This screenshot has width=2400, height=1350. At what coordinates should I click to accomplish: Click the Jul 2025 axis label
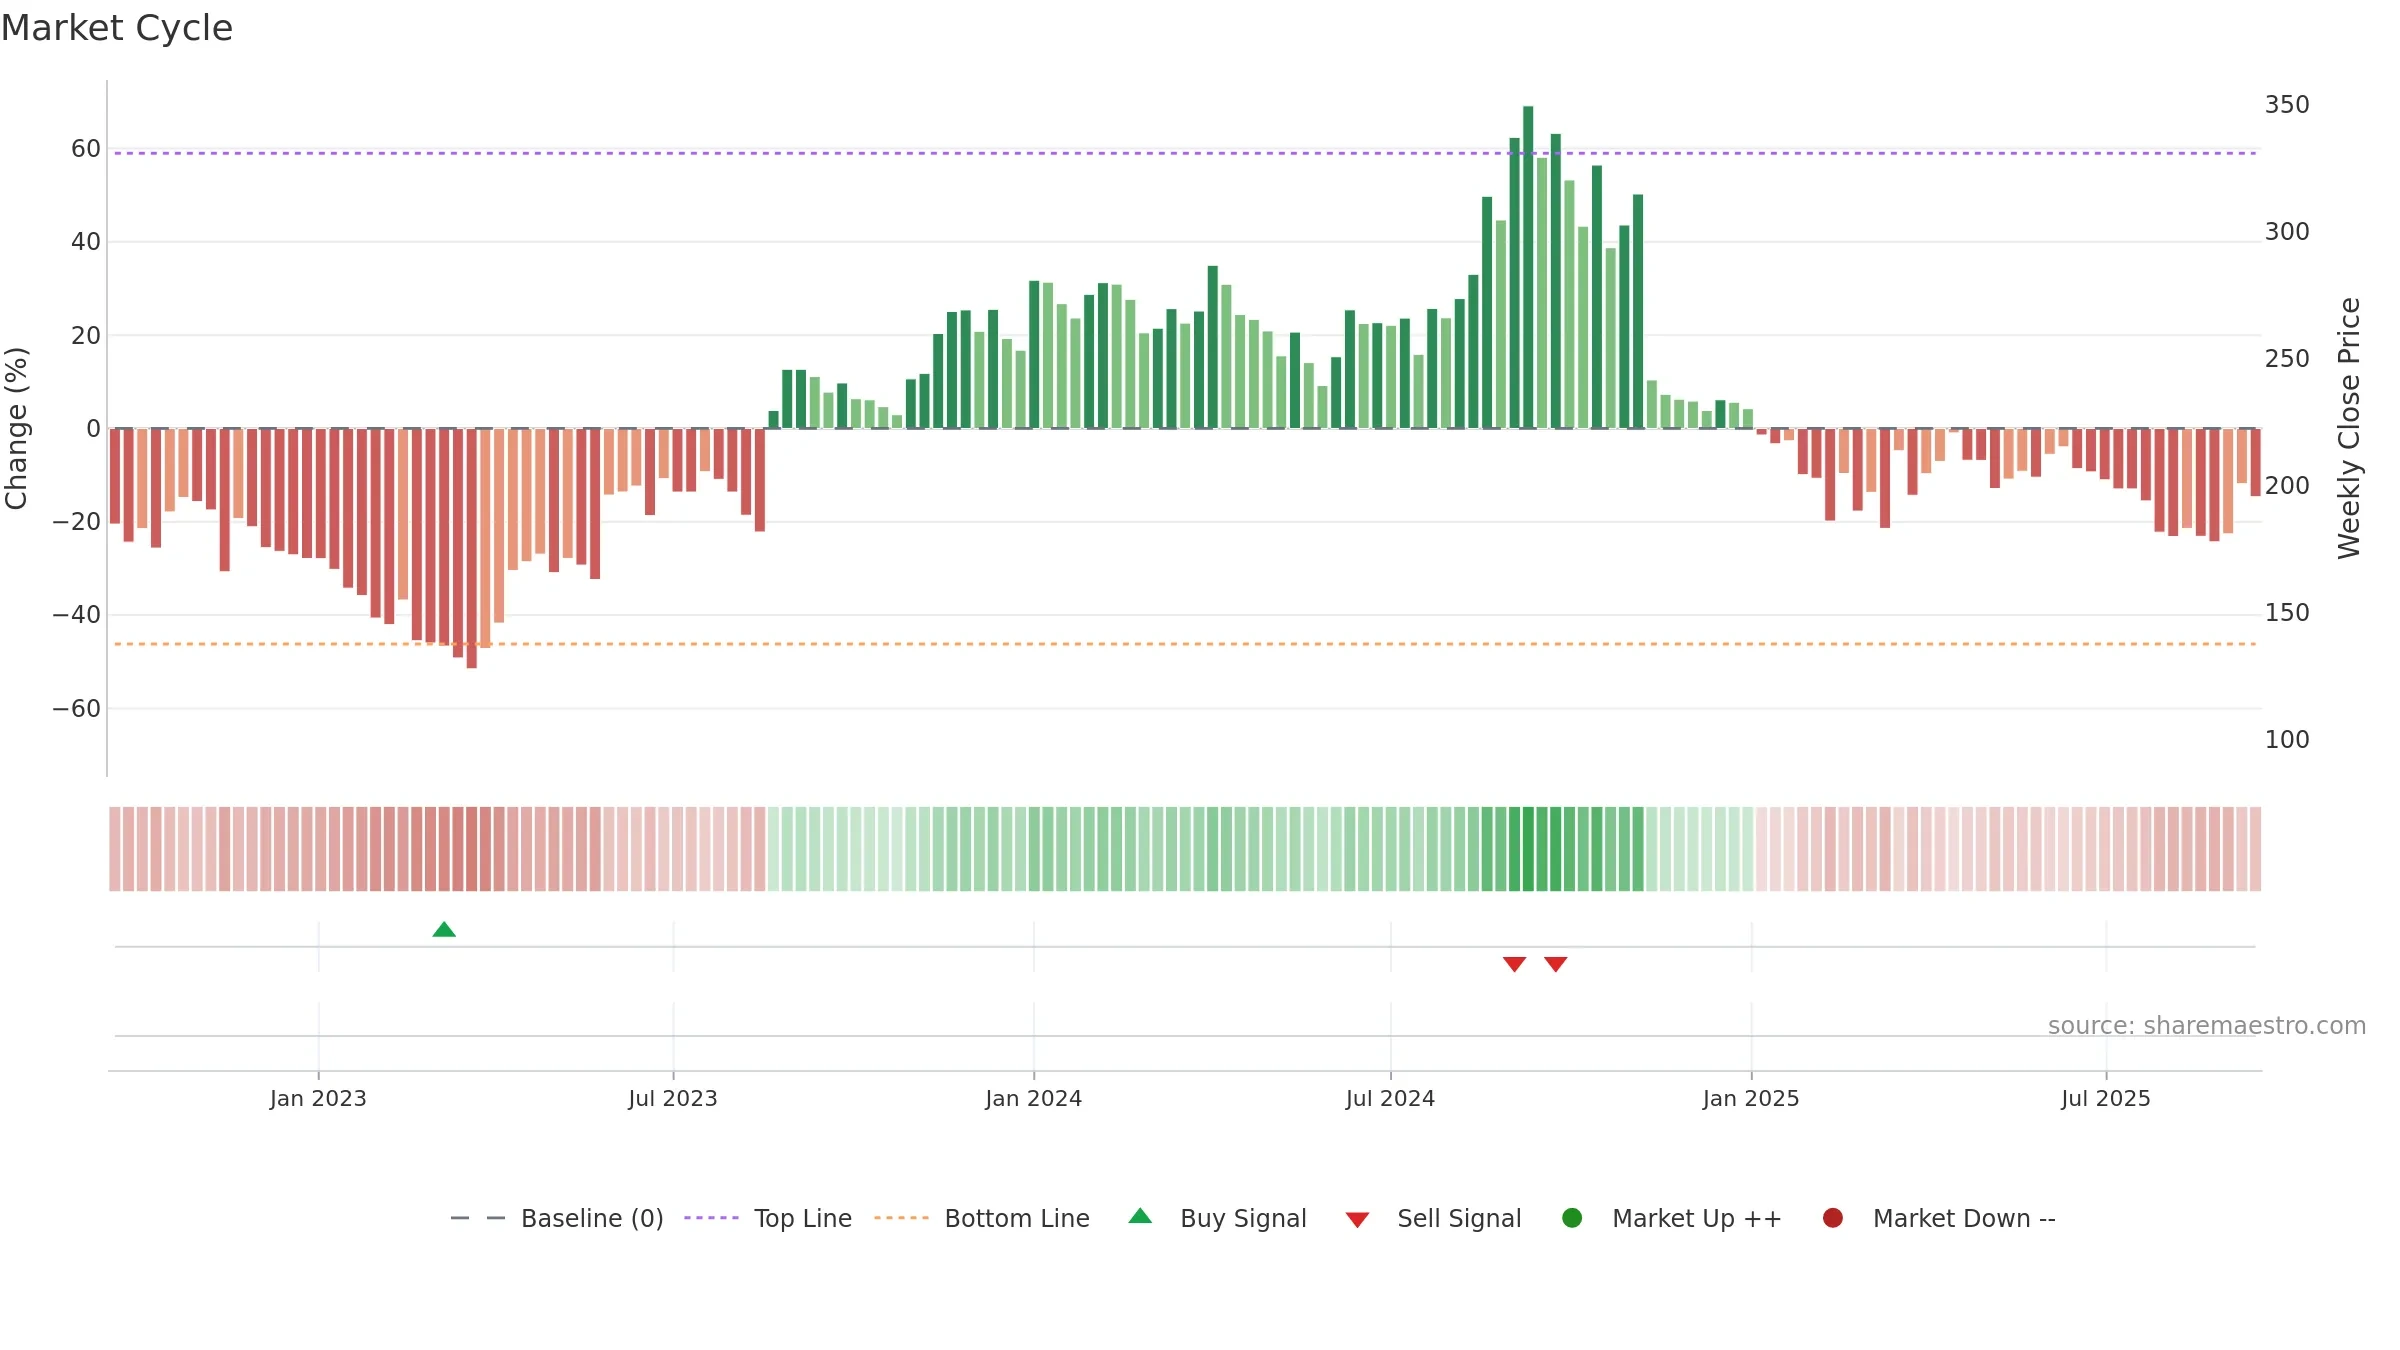pyautogui.click(x=2106, y=1099)
